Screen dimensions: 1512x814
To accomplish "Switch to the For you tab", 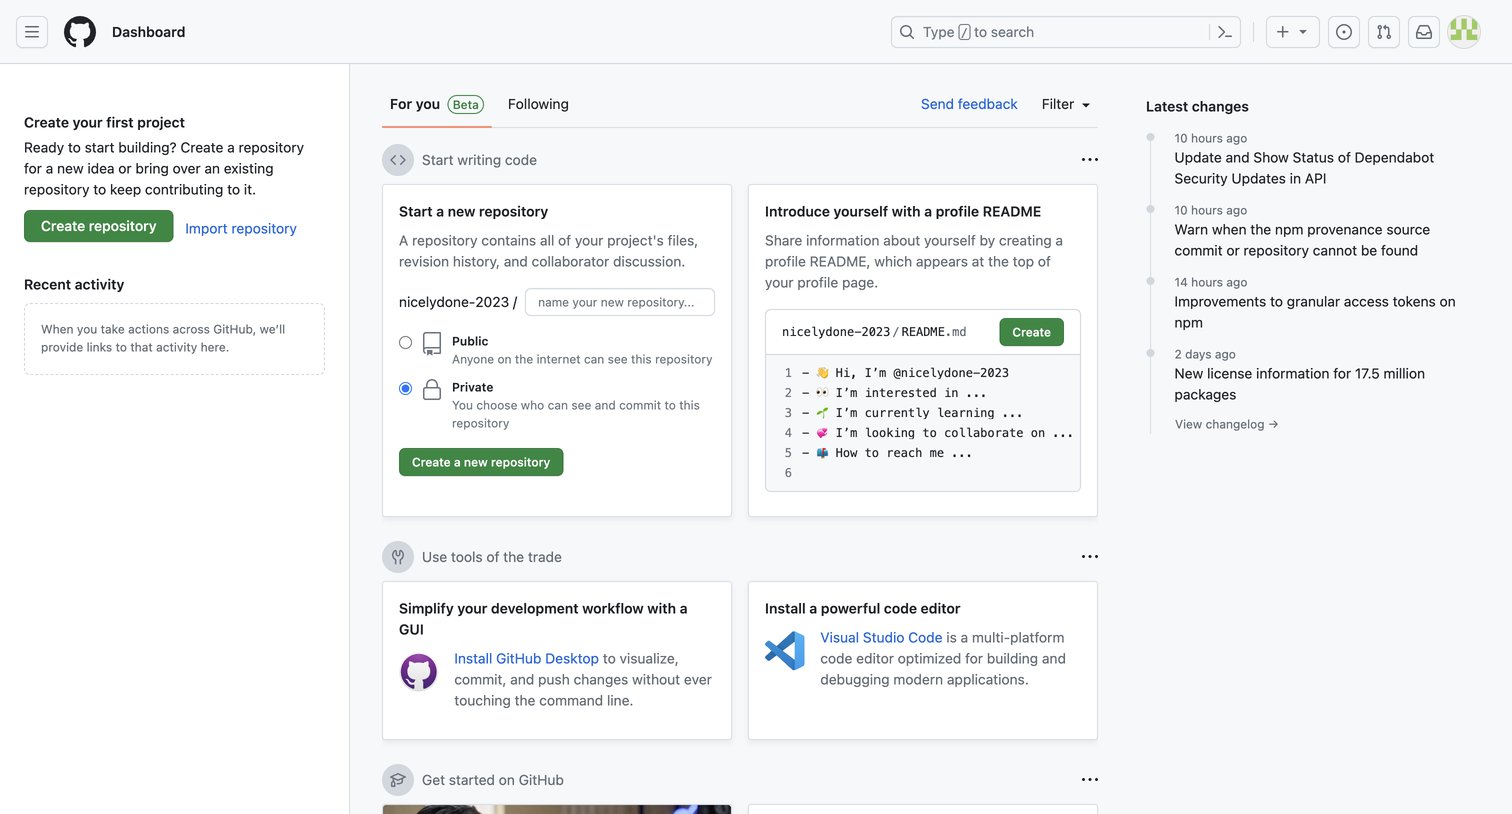I will click(437, 104).
